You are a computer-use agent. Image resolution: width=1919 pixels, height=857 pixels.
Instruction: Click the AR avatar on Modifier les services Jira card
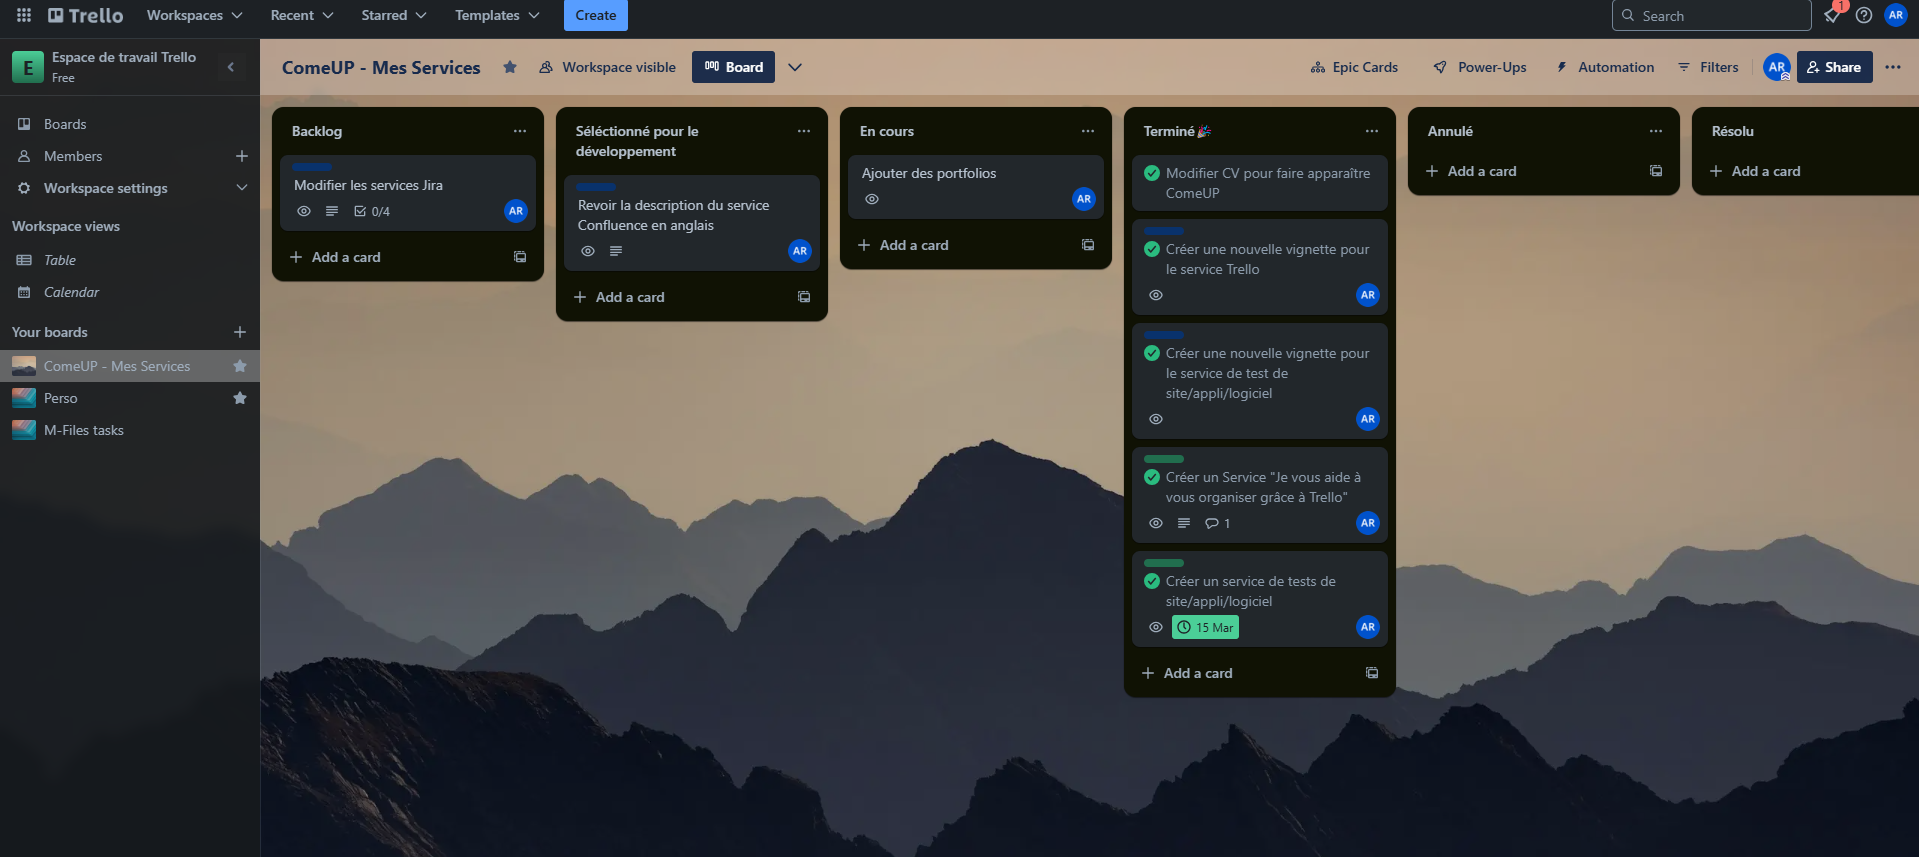coord(516,211)
